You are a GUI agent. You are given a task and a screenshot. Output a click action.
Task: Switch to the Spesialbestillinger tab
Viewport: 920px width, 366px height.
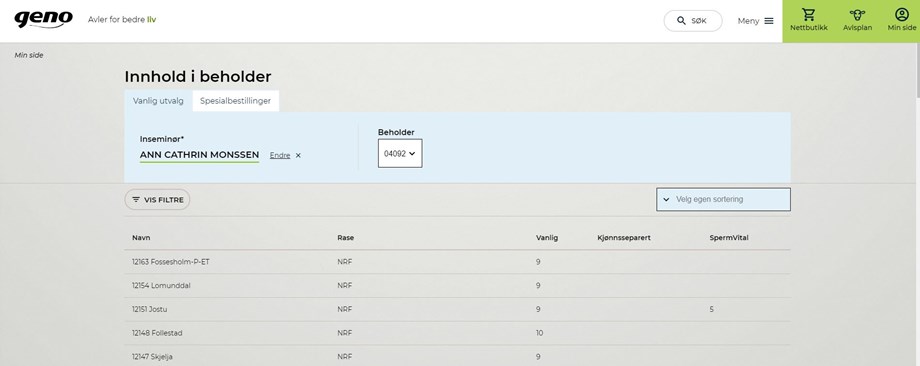(x=235, y=101)
